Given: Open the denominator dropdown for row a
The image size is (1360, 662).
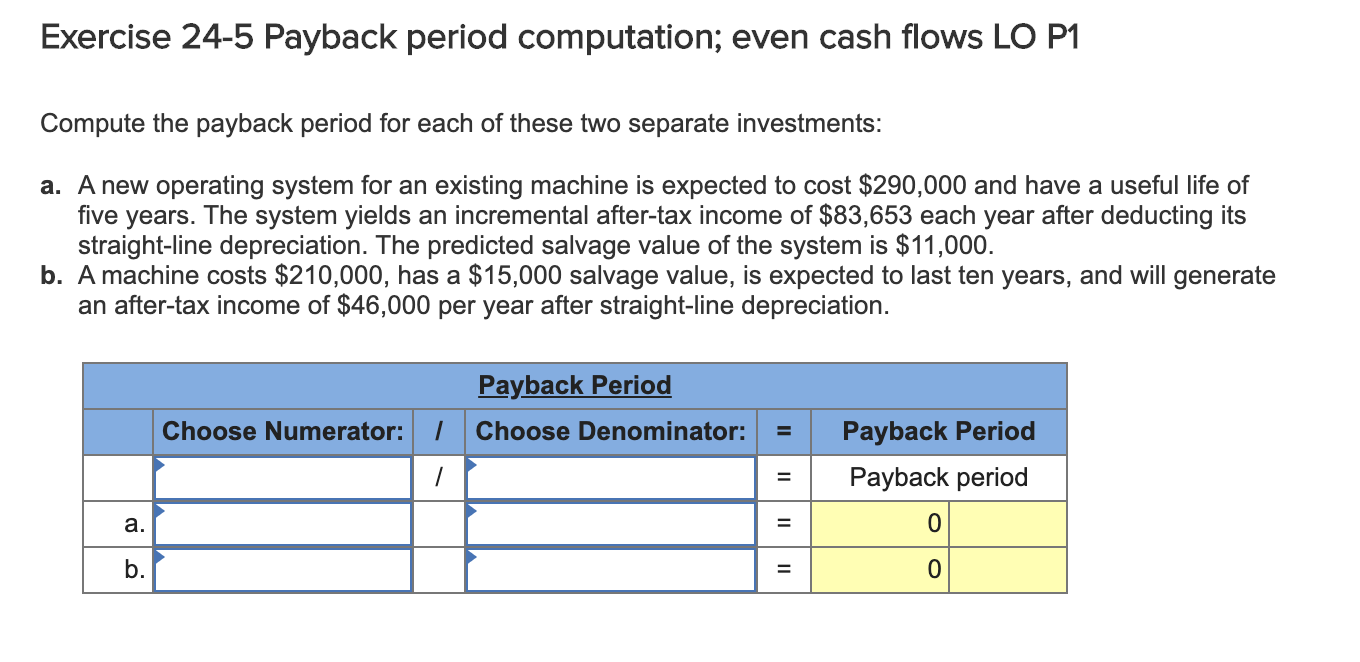Looking at the screenshot, I should click(610, 523).
